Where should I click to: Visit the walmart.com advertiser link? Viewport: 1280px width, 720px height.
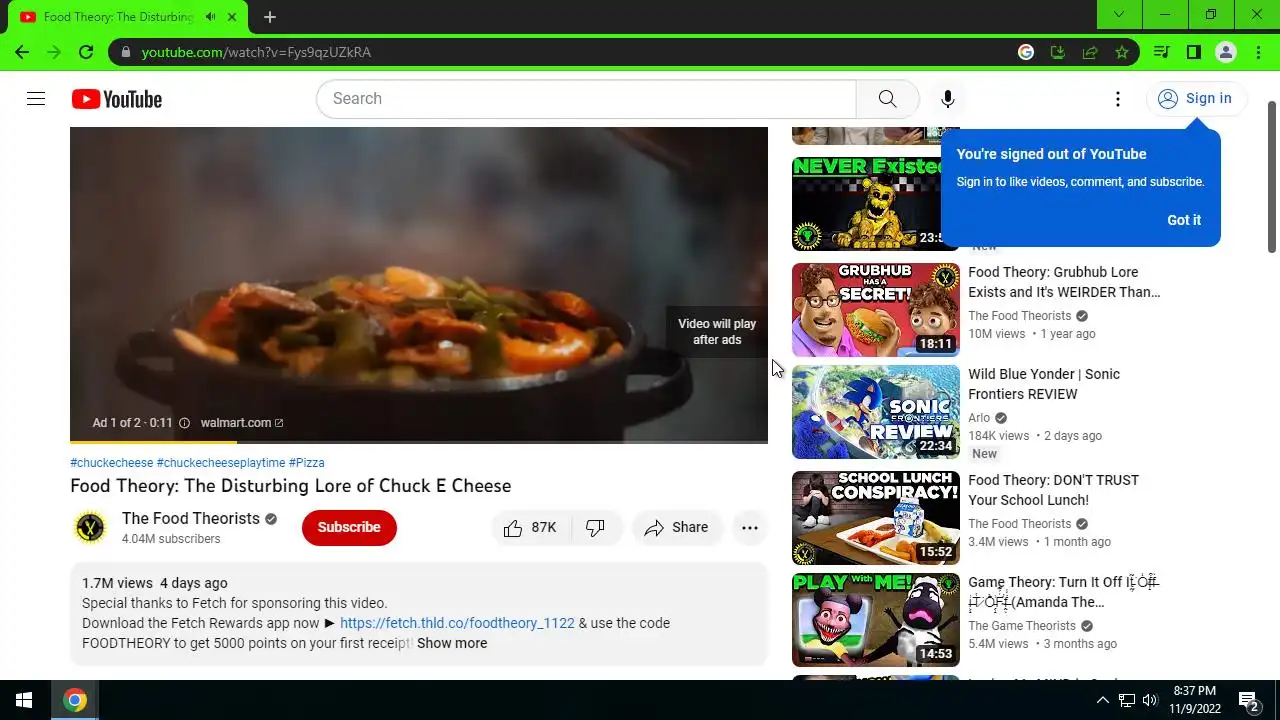pos(241,423)
